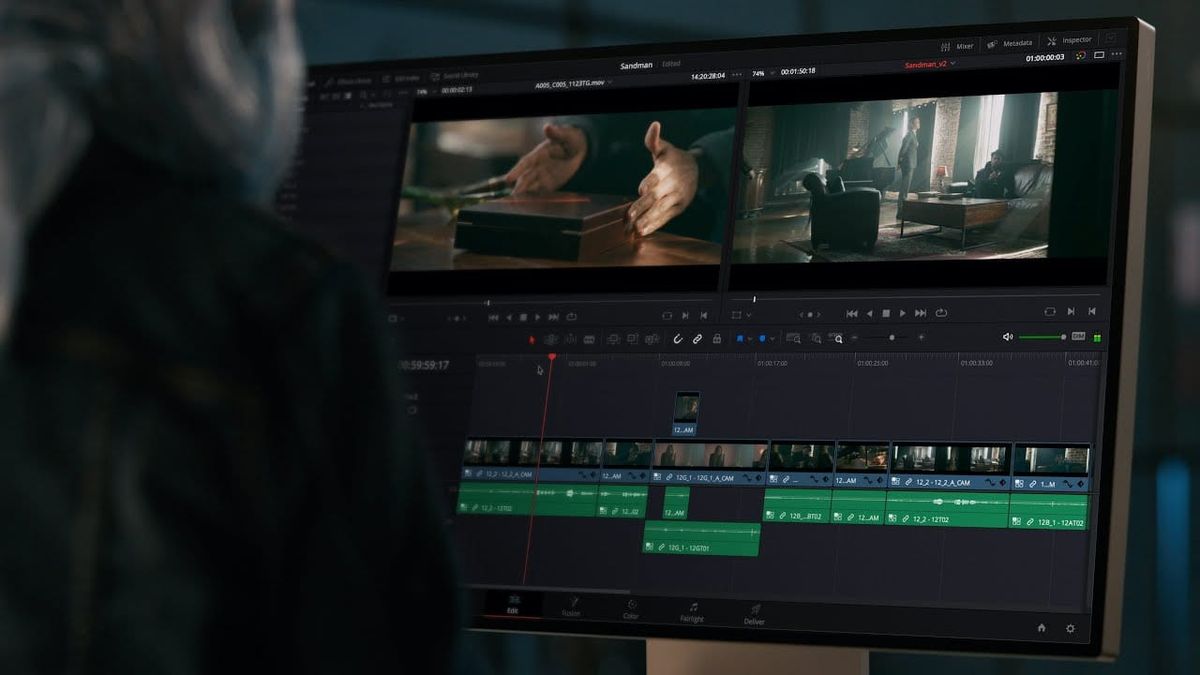Click the Full Extent Zoom icon
Viewport: 1200px width, 675px height.
793,338
